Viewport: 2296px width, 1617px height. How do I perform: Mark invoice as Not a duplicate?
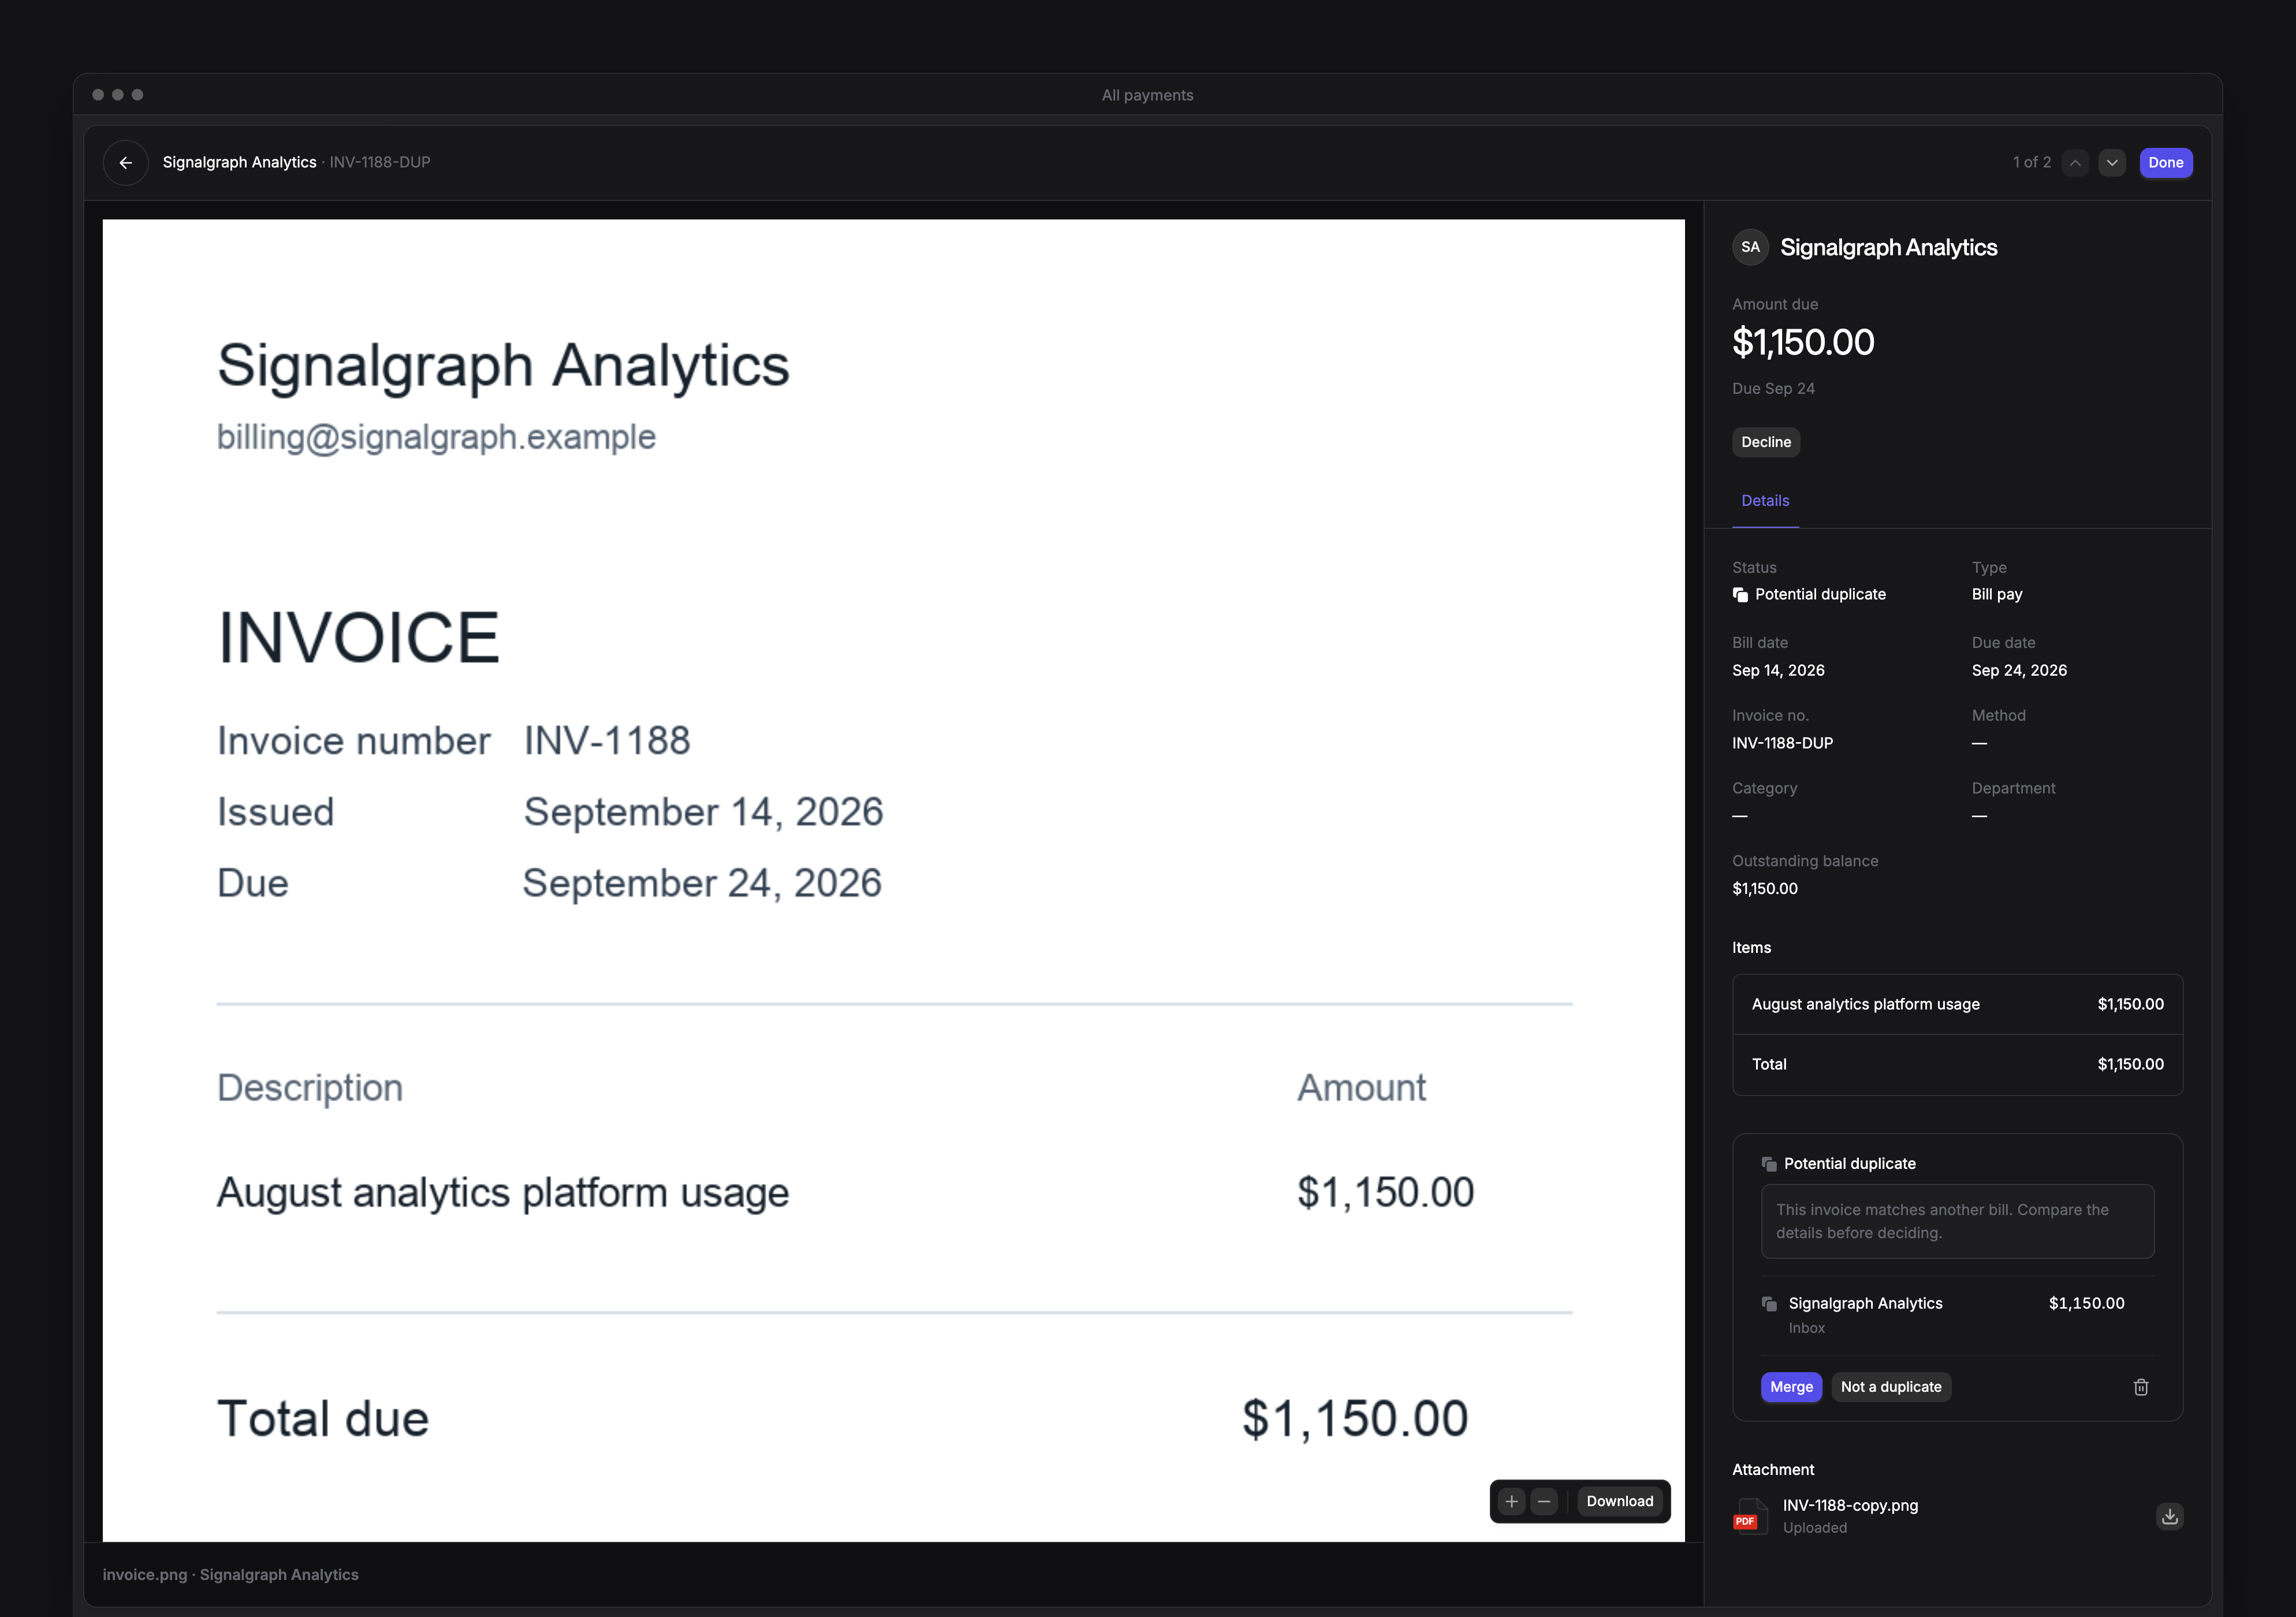point(1891,1387)
